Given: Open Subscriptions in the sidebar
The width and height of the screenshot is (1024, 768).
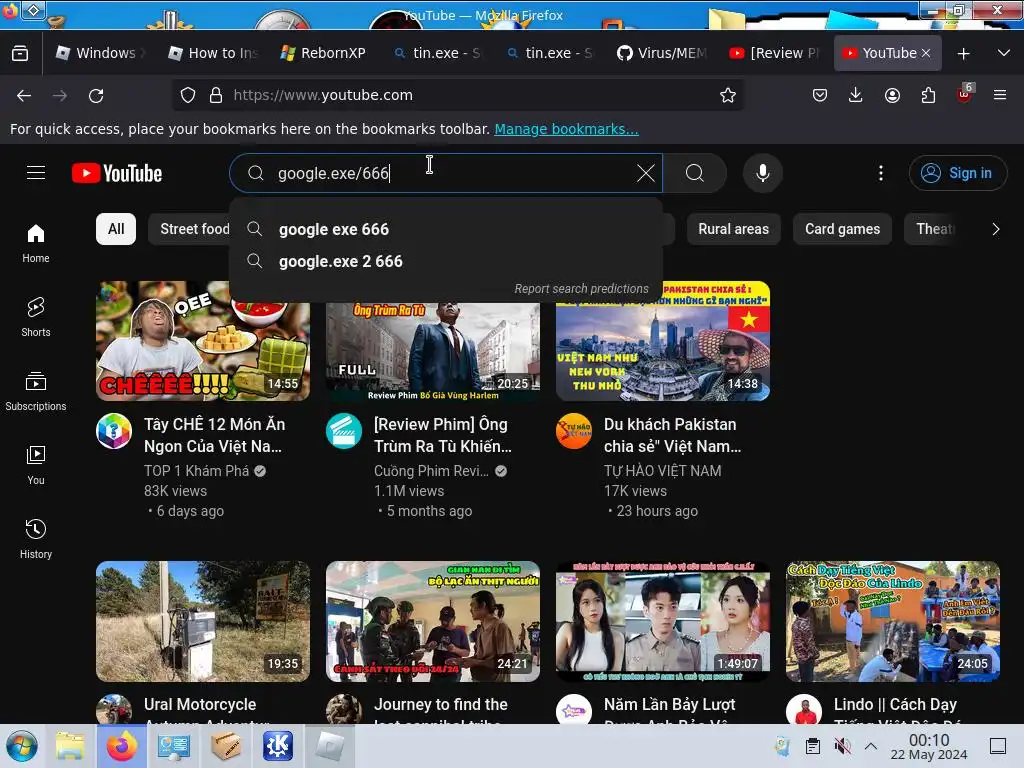Looking at the screenshot, I should coord(36,391).
